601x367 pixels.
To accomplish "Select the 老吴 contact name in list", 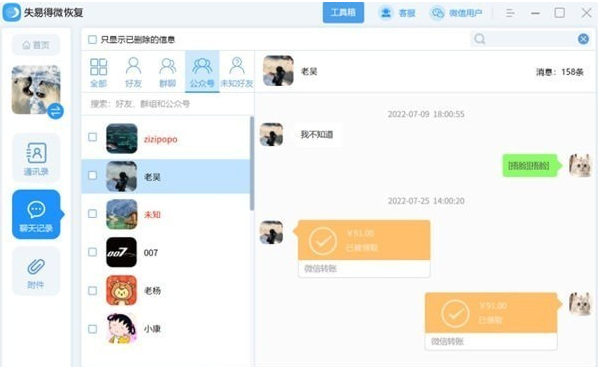I will 152,177.
